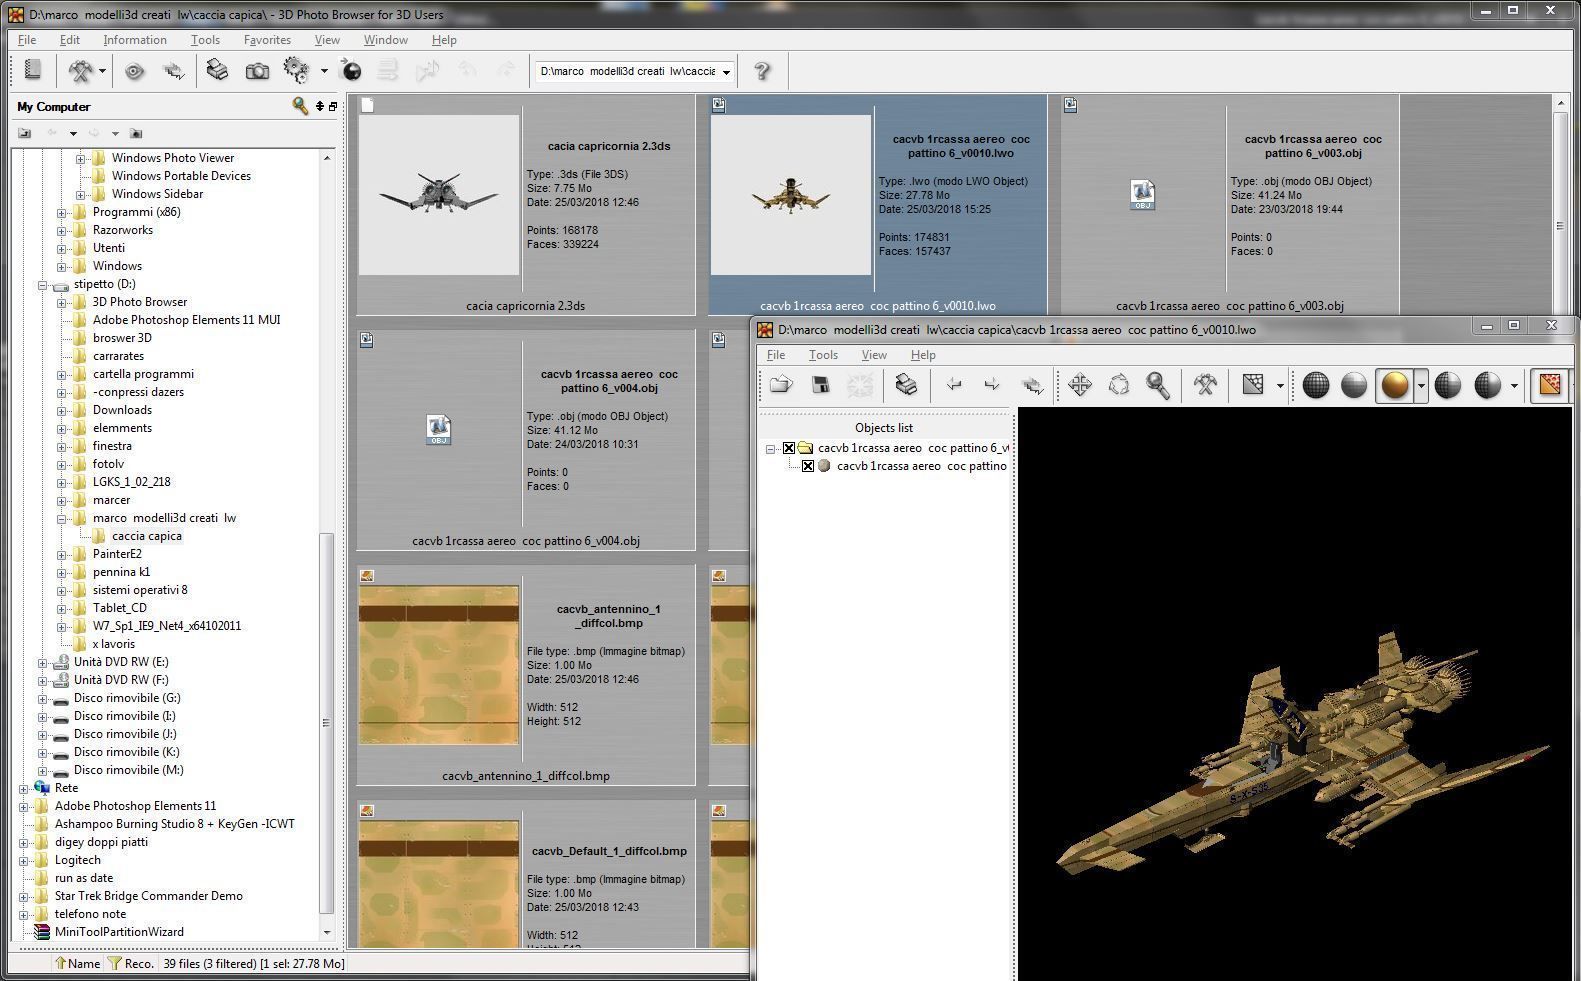Expand the Programmi (x86) folder node
Viewport: 1581px width, 981px height.
62,213
